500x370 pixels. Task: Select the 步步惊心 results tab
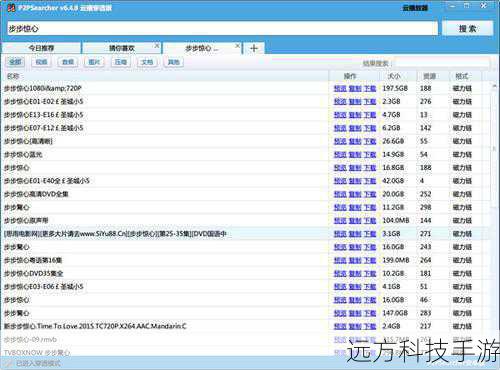202,48
